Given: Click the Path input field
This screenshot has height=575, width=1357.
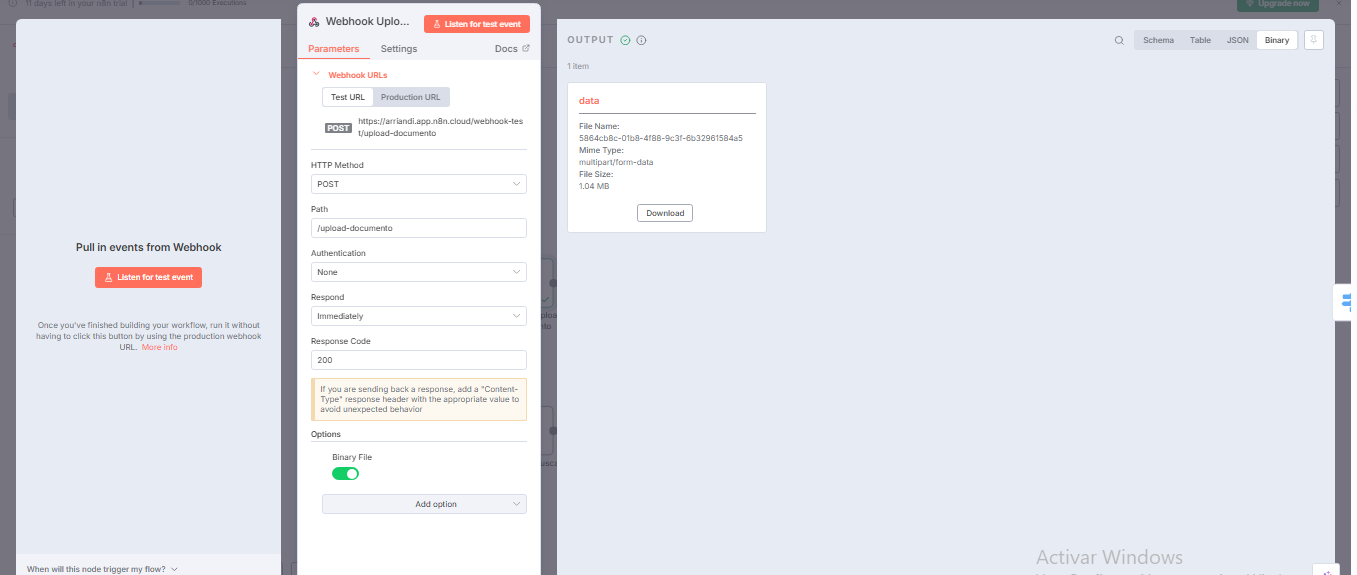Looking at the screenshot, I should click(x=419, y=228).
